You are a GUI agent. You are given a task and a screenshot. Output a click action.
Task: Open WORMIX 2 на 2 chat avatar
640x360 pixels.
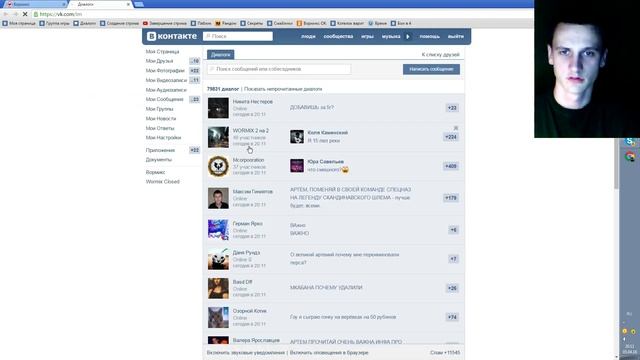[x=218, y=137]
